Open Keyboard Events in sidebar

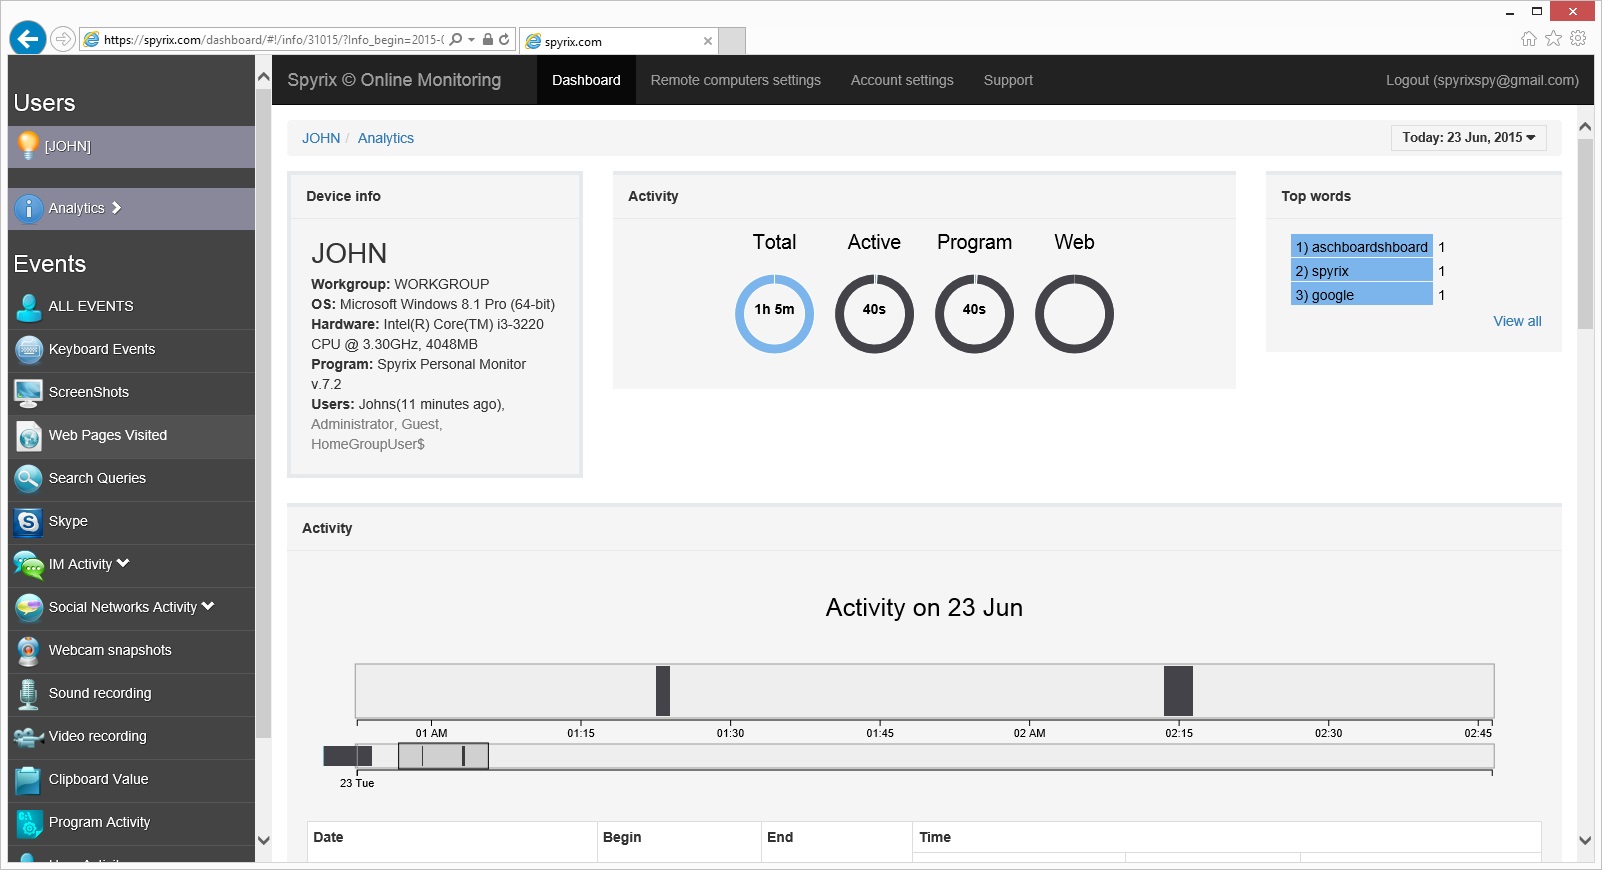pos(131,349)
